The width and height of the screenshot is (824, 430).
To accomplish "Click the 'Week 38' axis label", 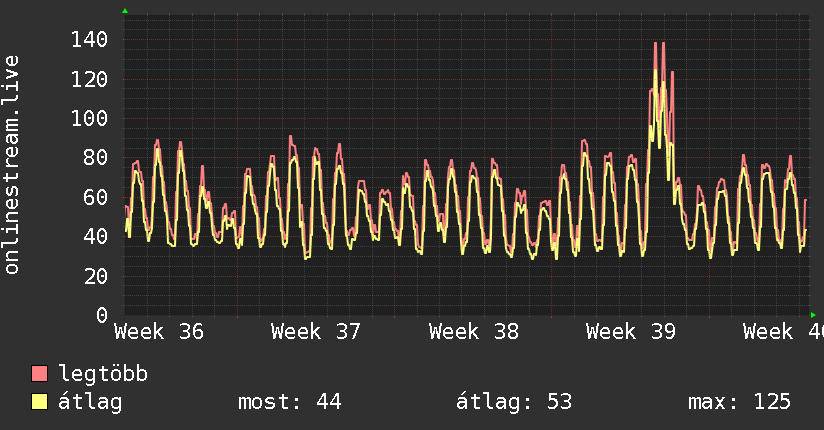I will point(473,332).
